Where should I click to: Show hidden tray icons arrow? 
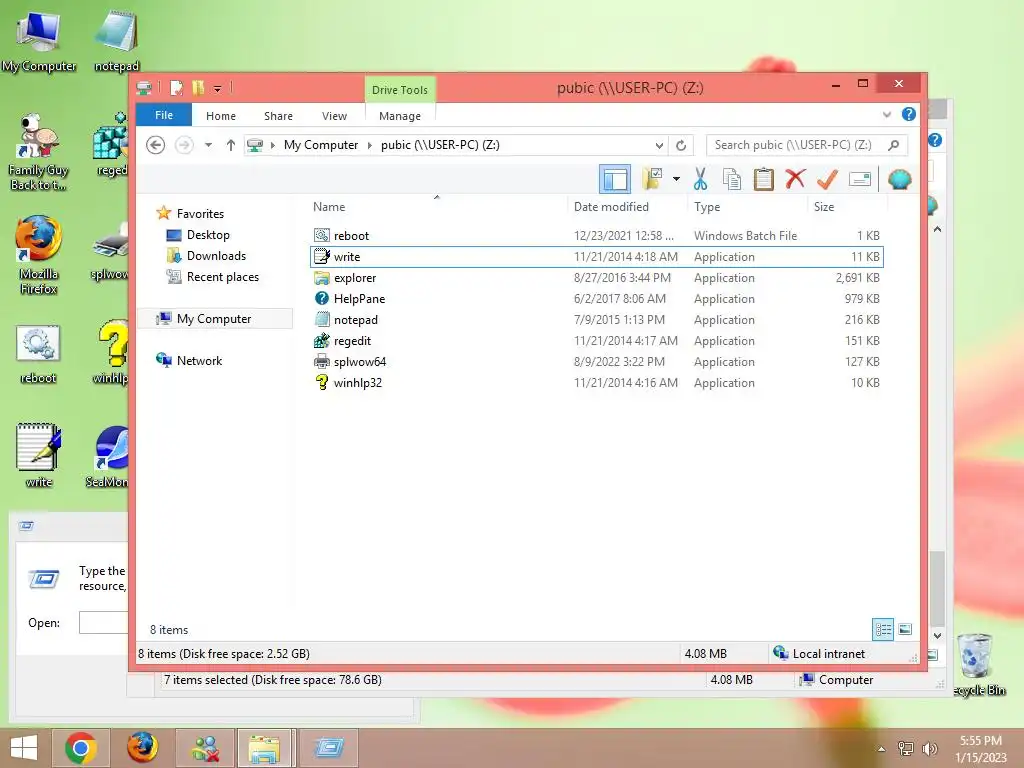pos(882,749)
